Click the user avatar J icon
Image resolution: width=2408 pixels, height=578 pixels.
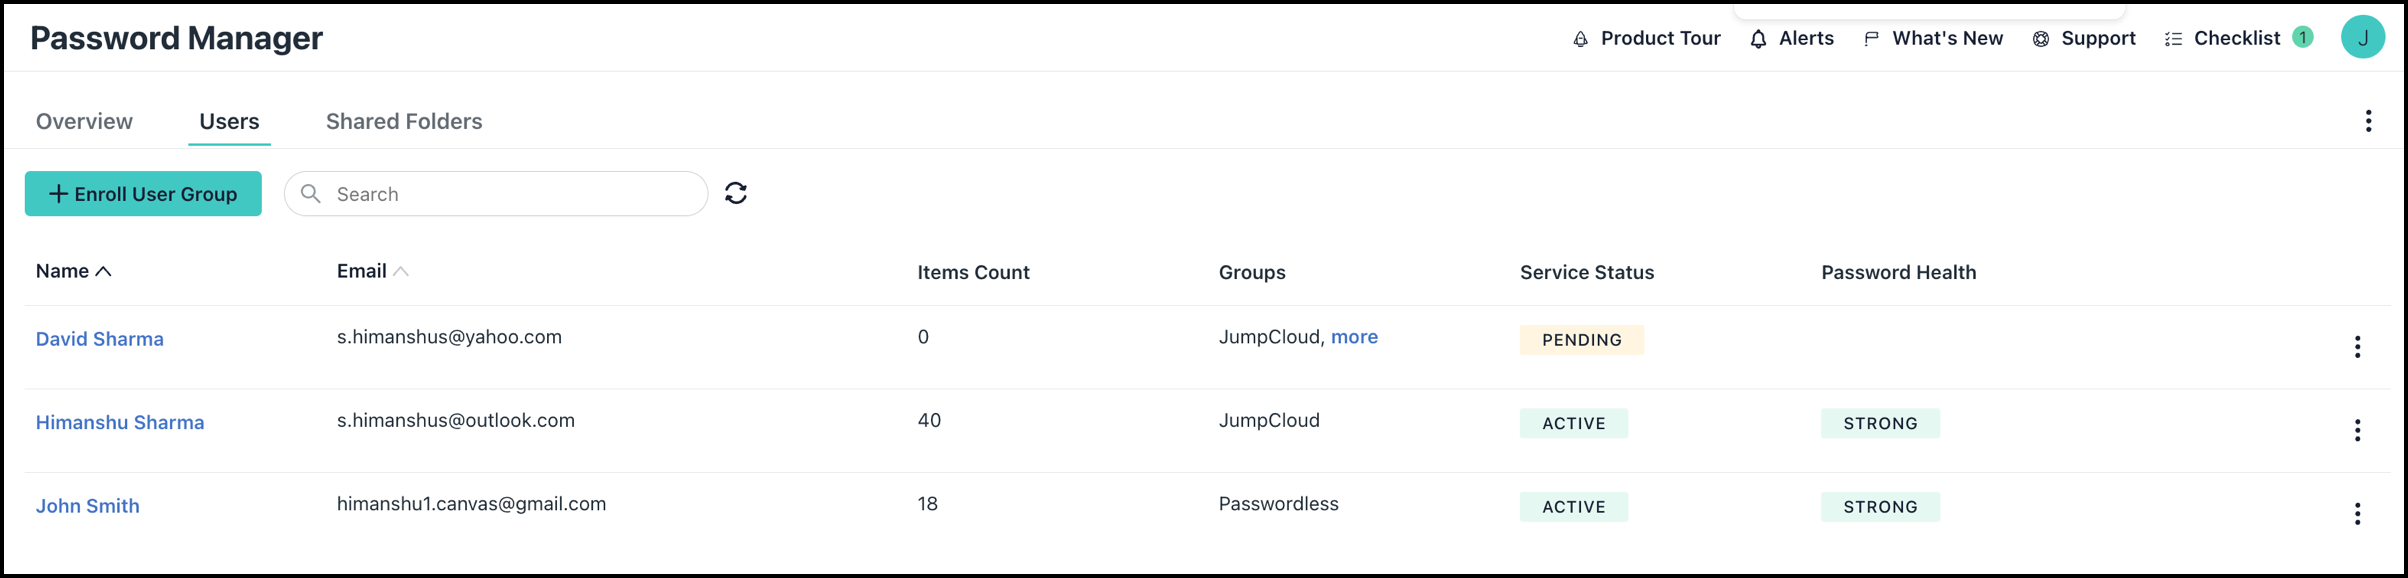pyautogui.click(x=2362, y=38)
